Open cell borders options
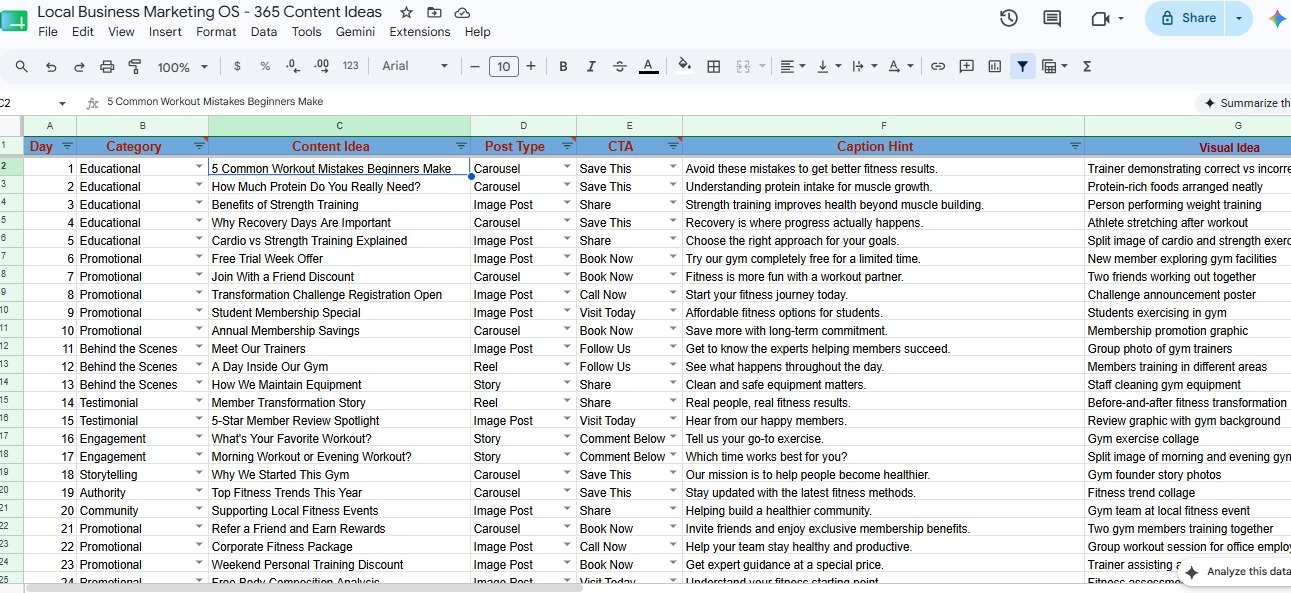 coord(714,67)
